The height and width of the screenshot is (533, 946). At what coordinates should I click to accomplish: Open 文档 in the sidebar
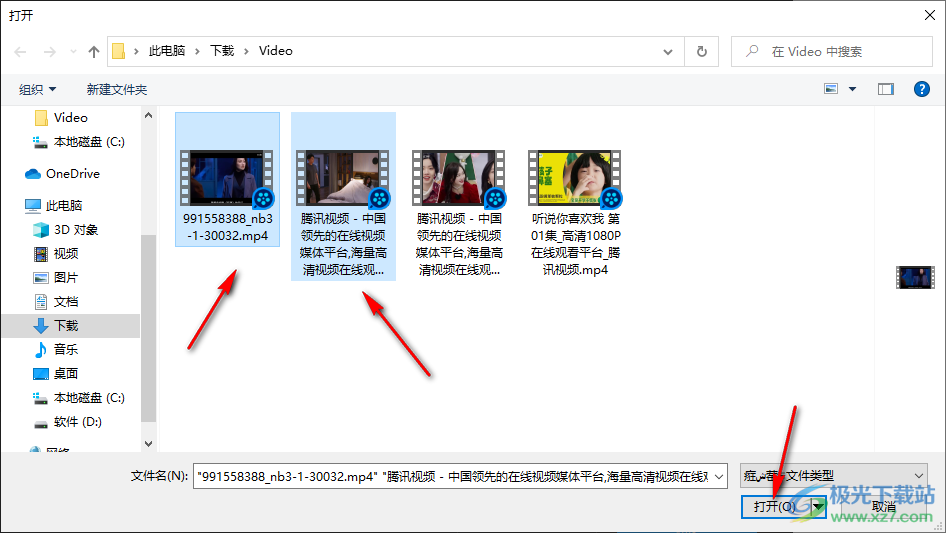(56, 302)
